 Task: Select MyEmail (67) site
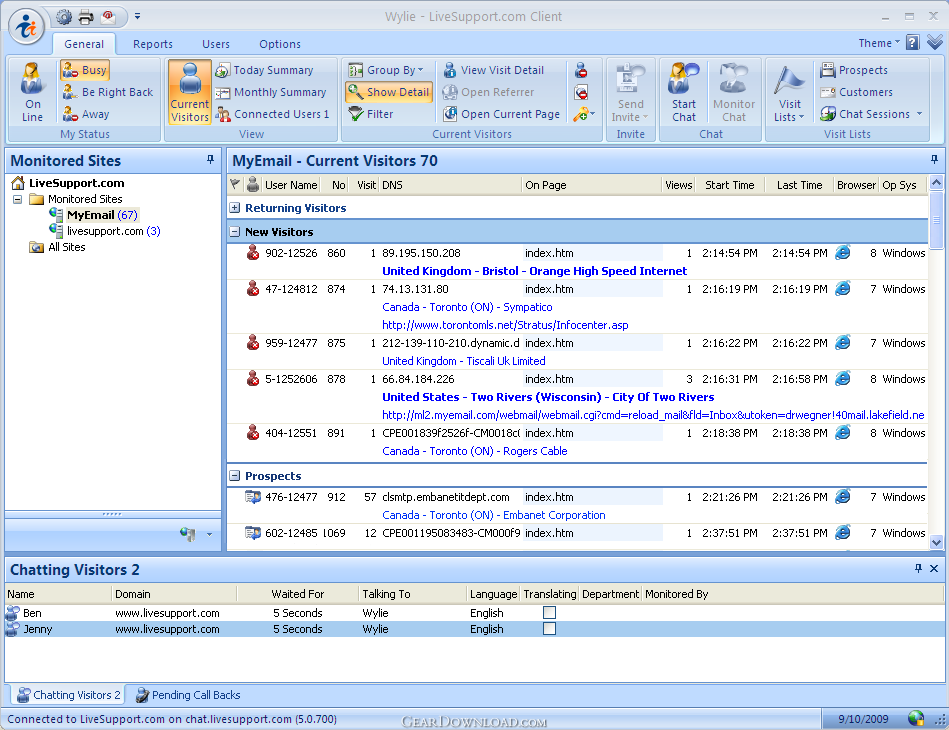coord(102,215)
